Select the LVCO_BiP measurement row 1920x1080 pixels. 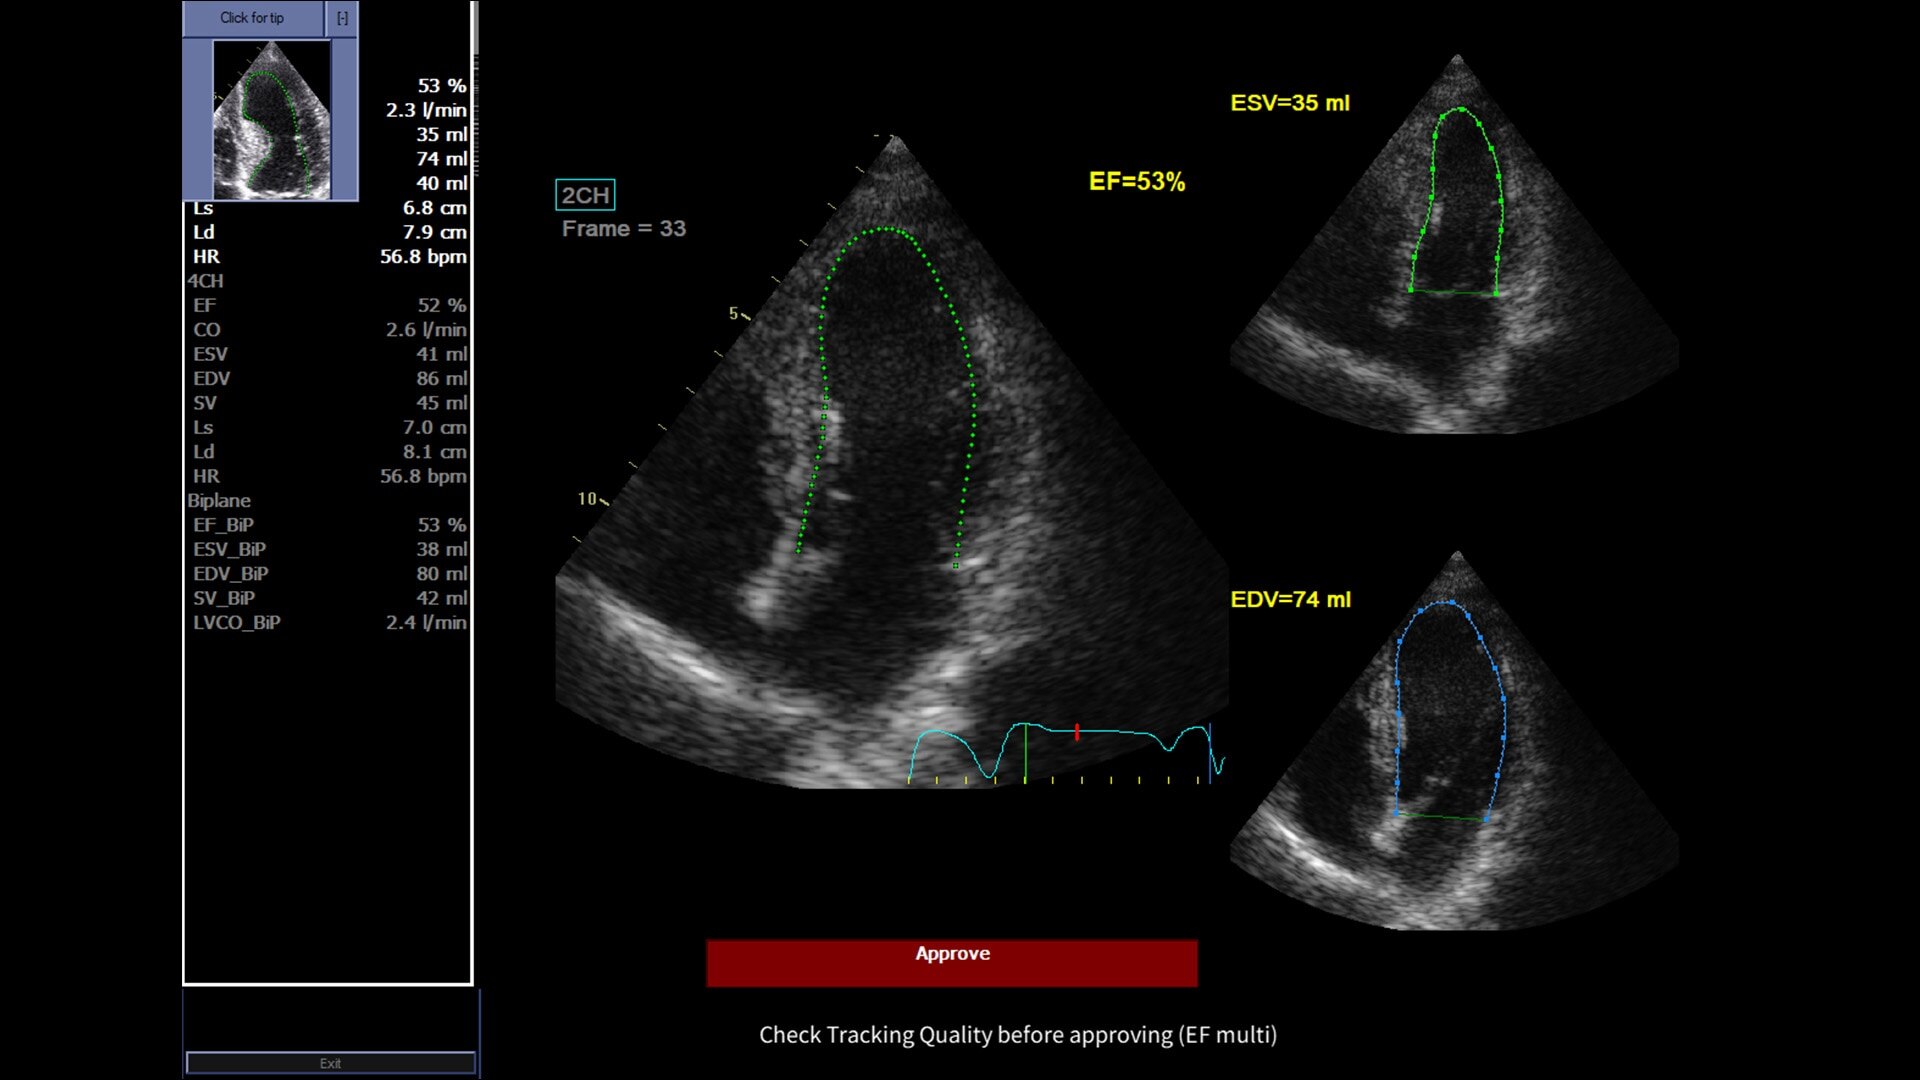(x=328, y=622)
